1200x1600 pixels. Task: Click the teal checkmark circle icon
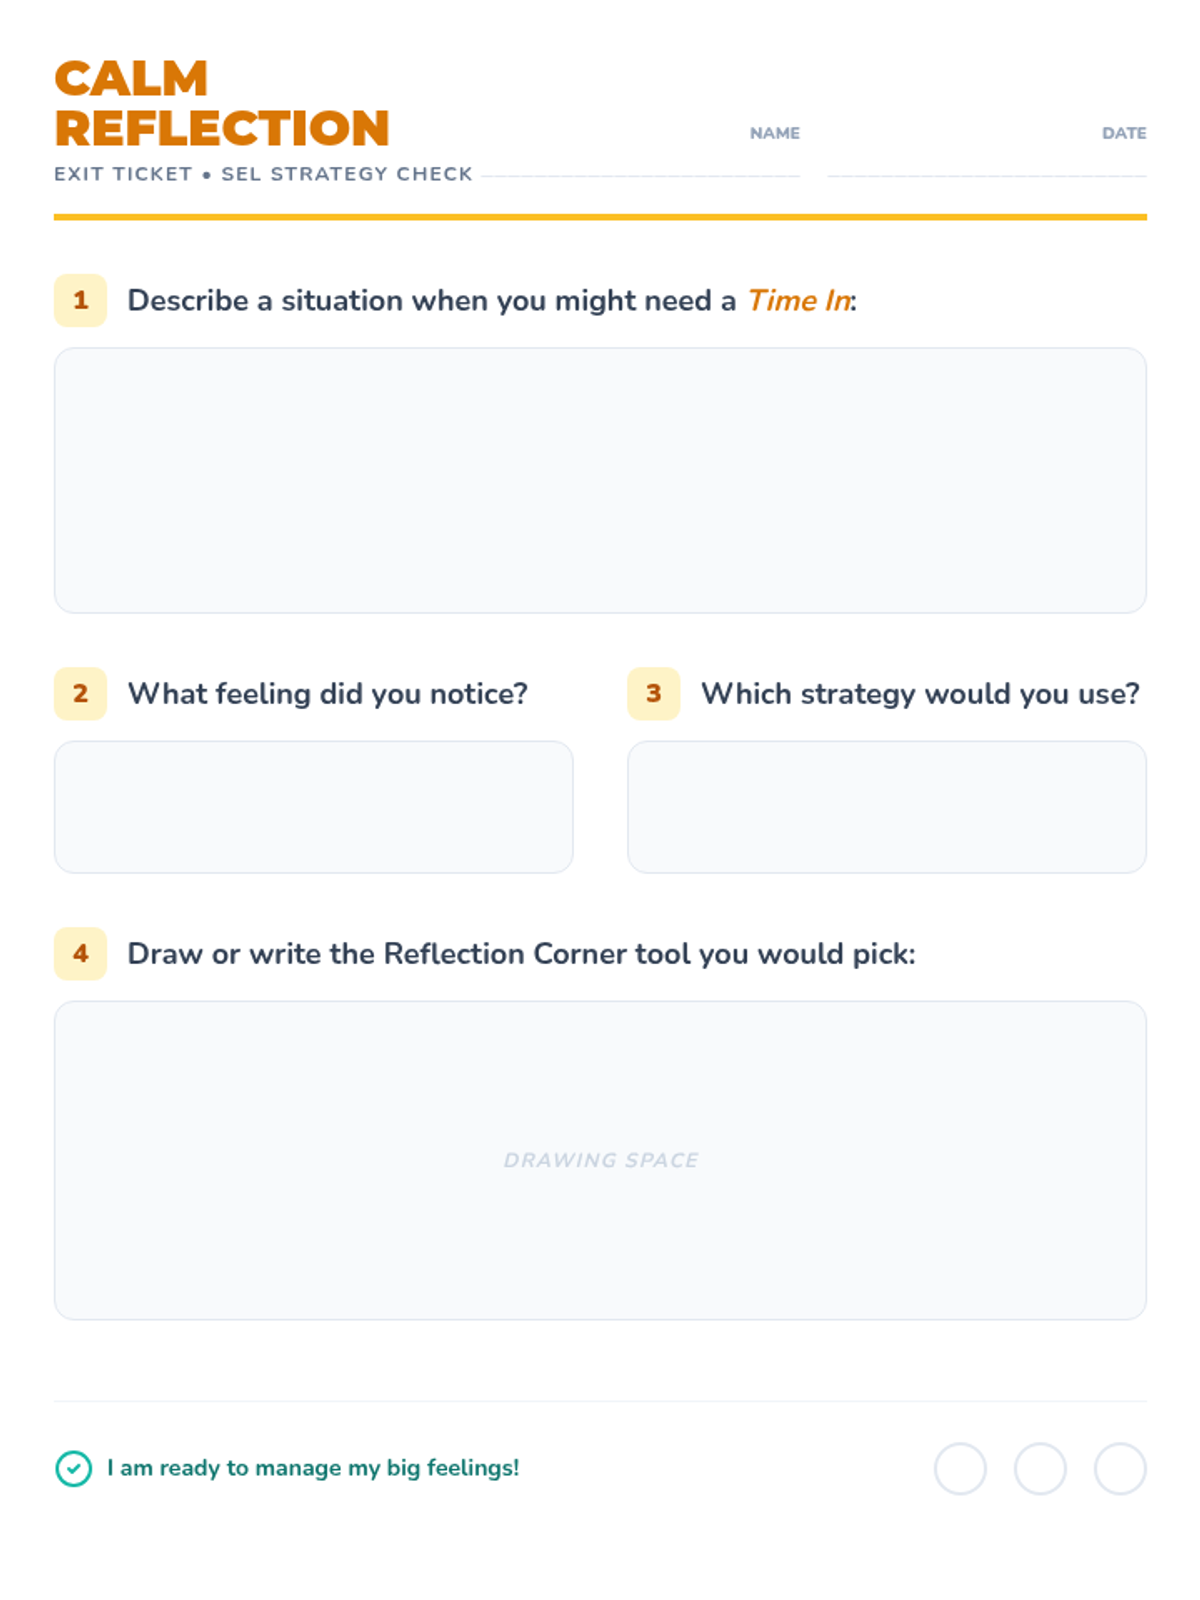(73, 1468)
